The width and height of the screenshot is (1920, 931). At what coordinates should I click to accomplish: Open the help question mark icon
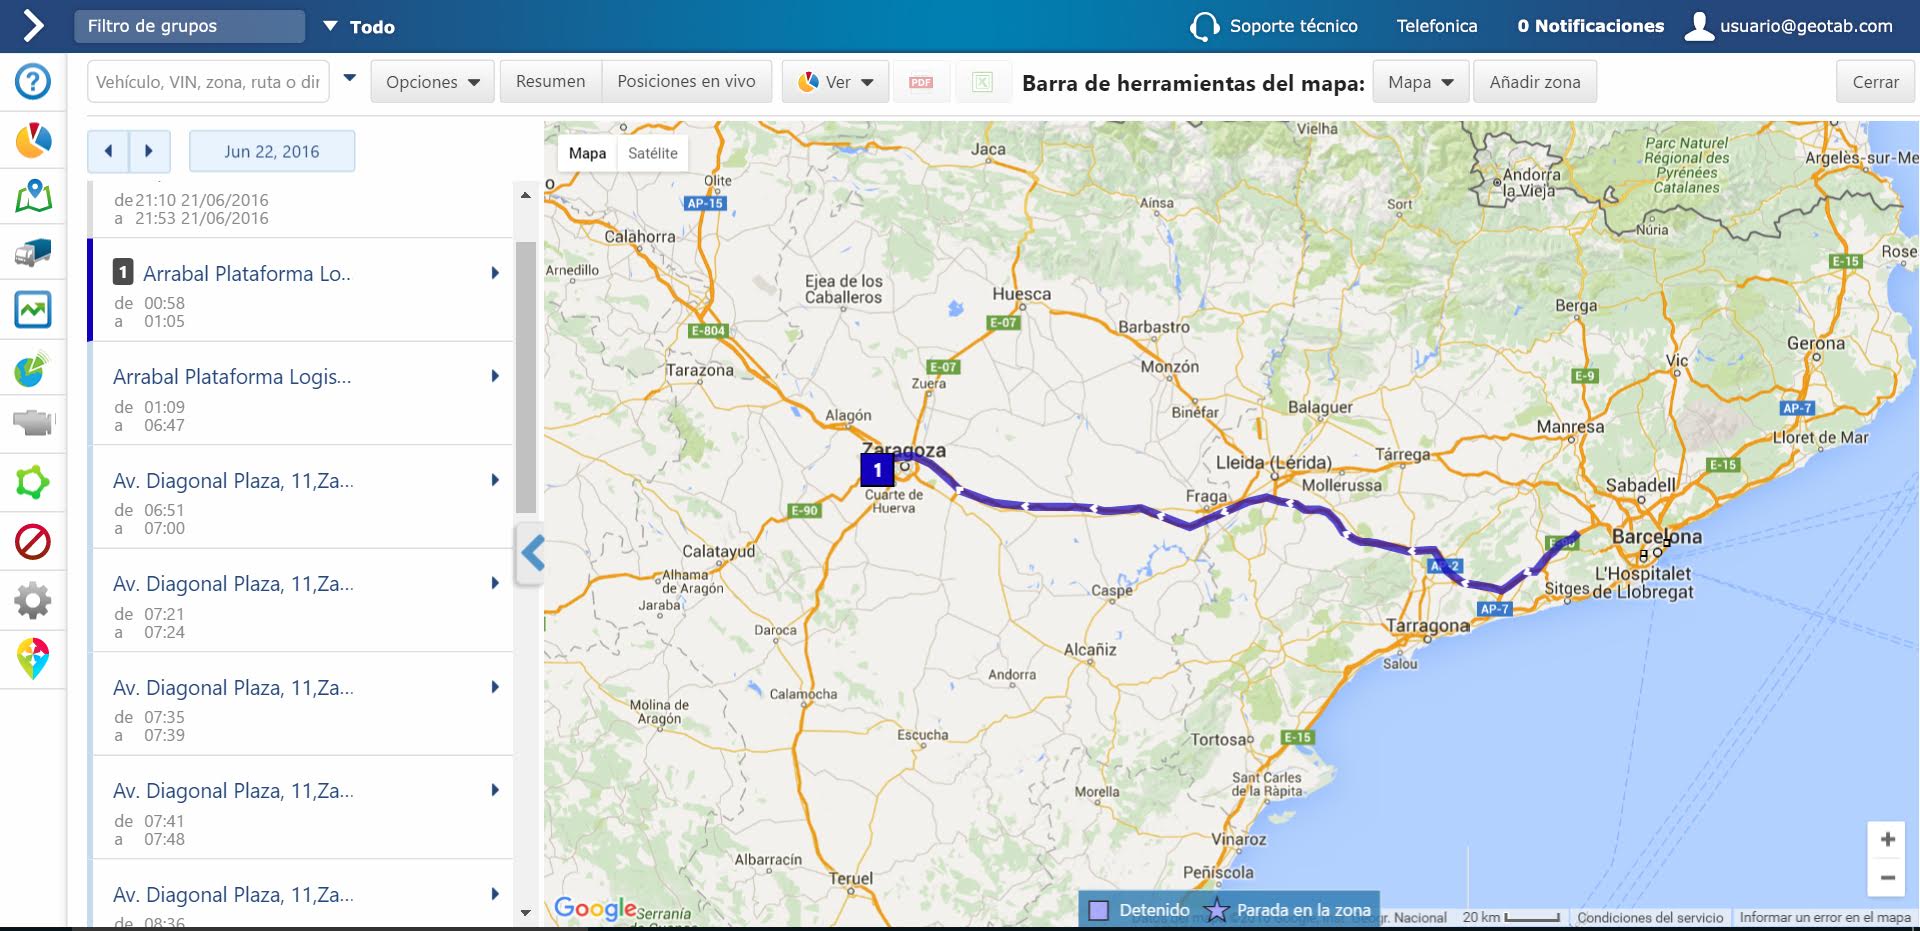(33, 82)
